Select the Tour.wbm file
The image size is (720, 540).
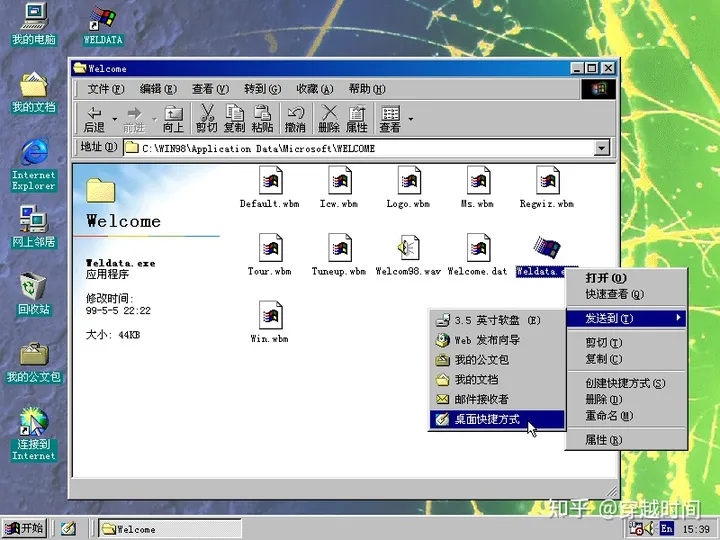(x=270, y=255)
